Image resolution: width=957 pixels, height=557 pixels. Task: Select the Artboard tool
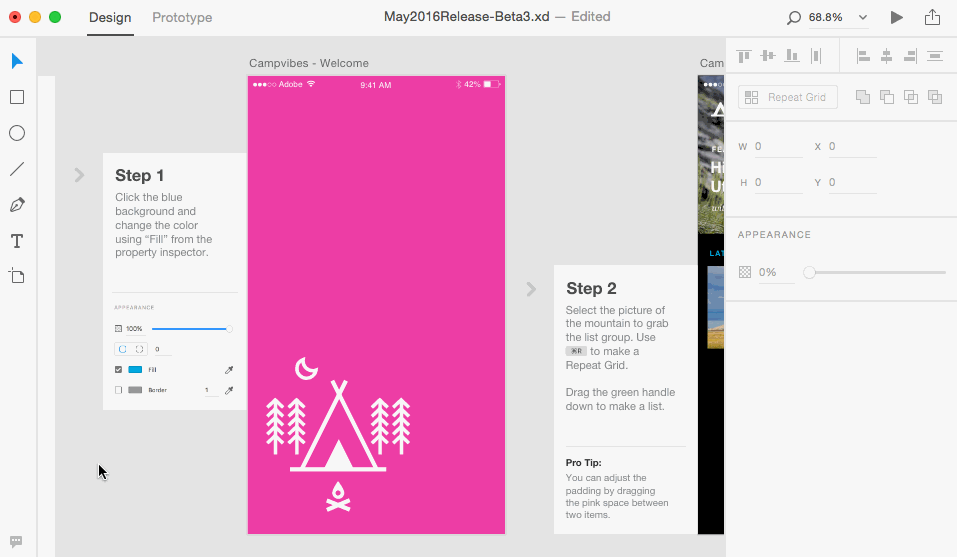17,276
